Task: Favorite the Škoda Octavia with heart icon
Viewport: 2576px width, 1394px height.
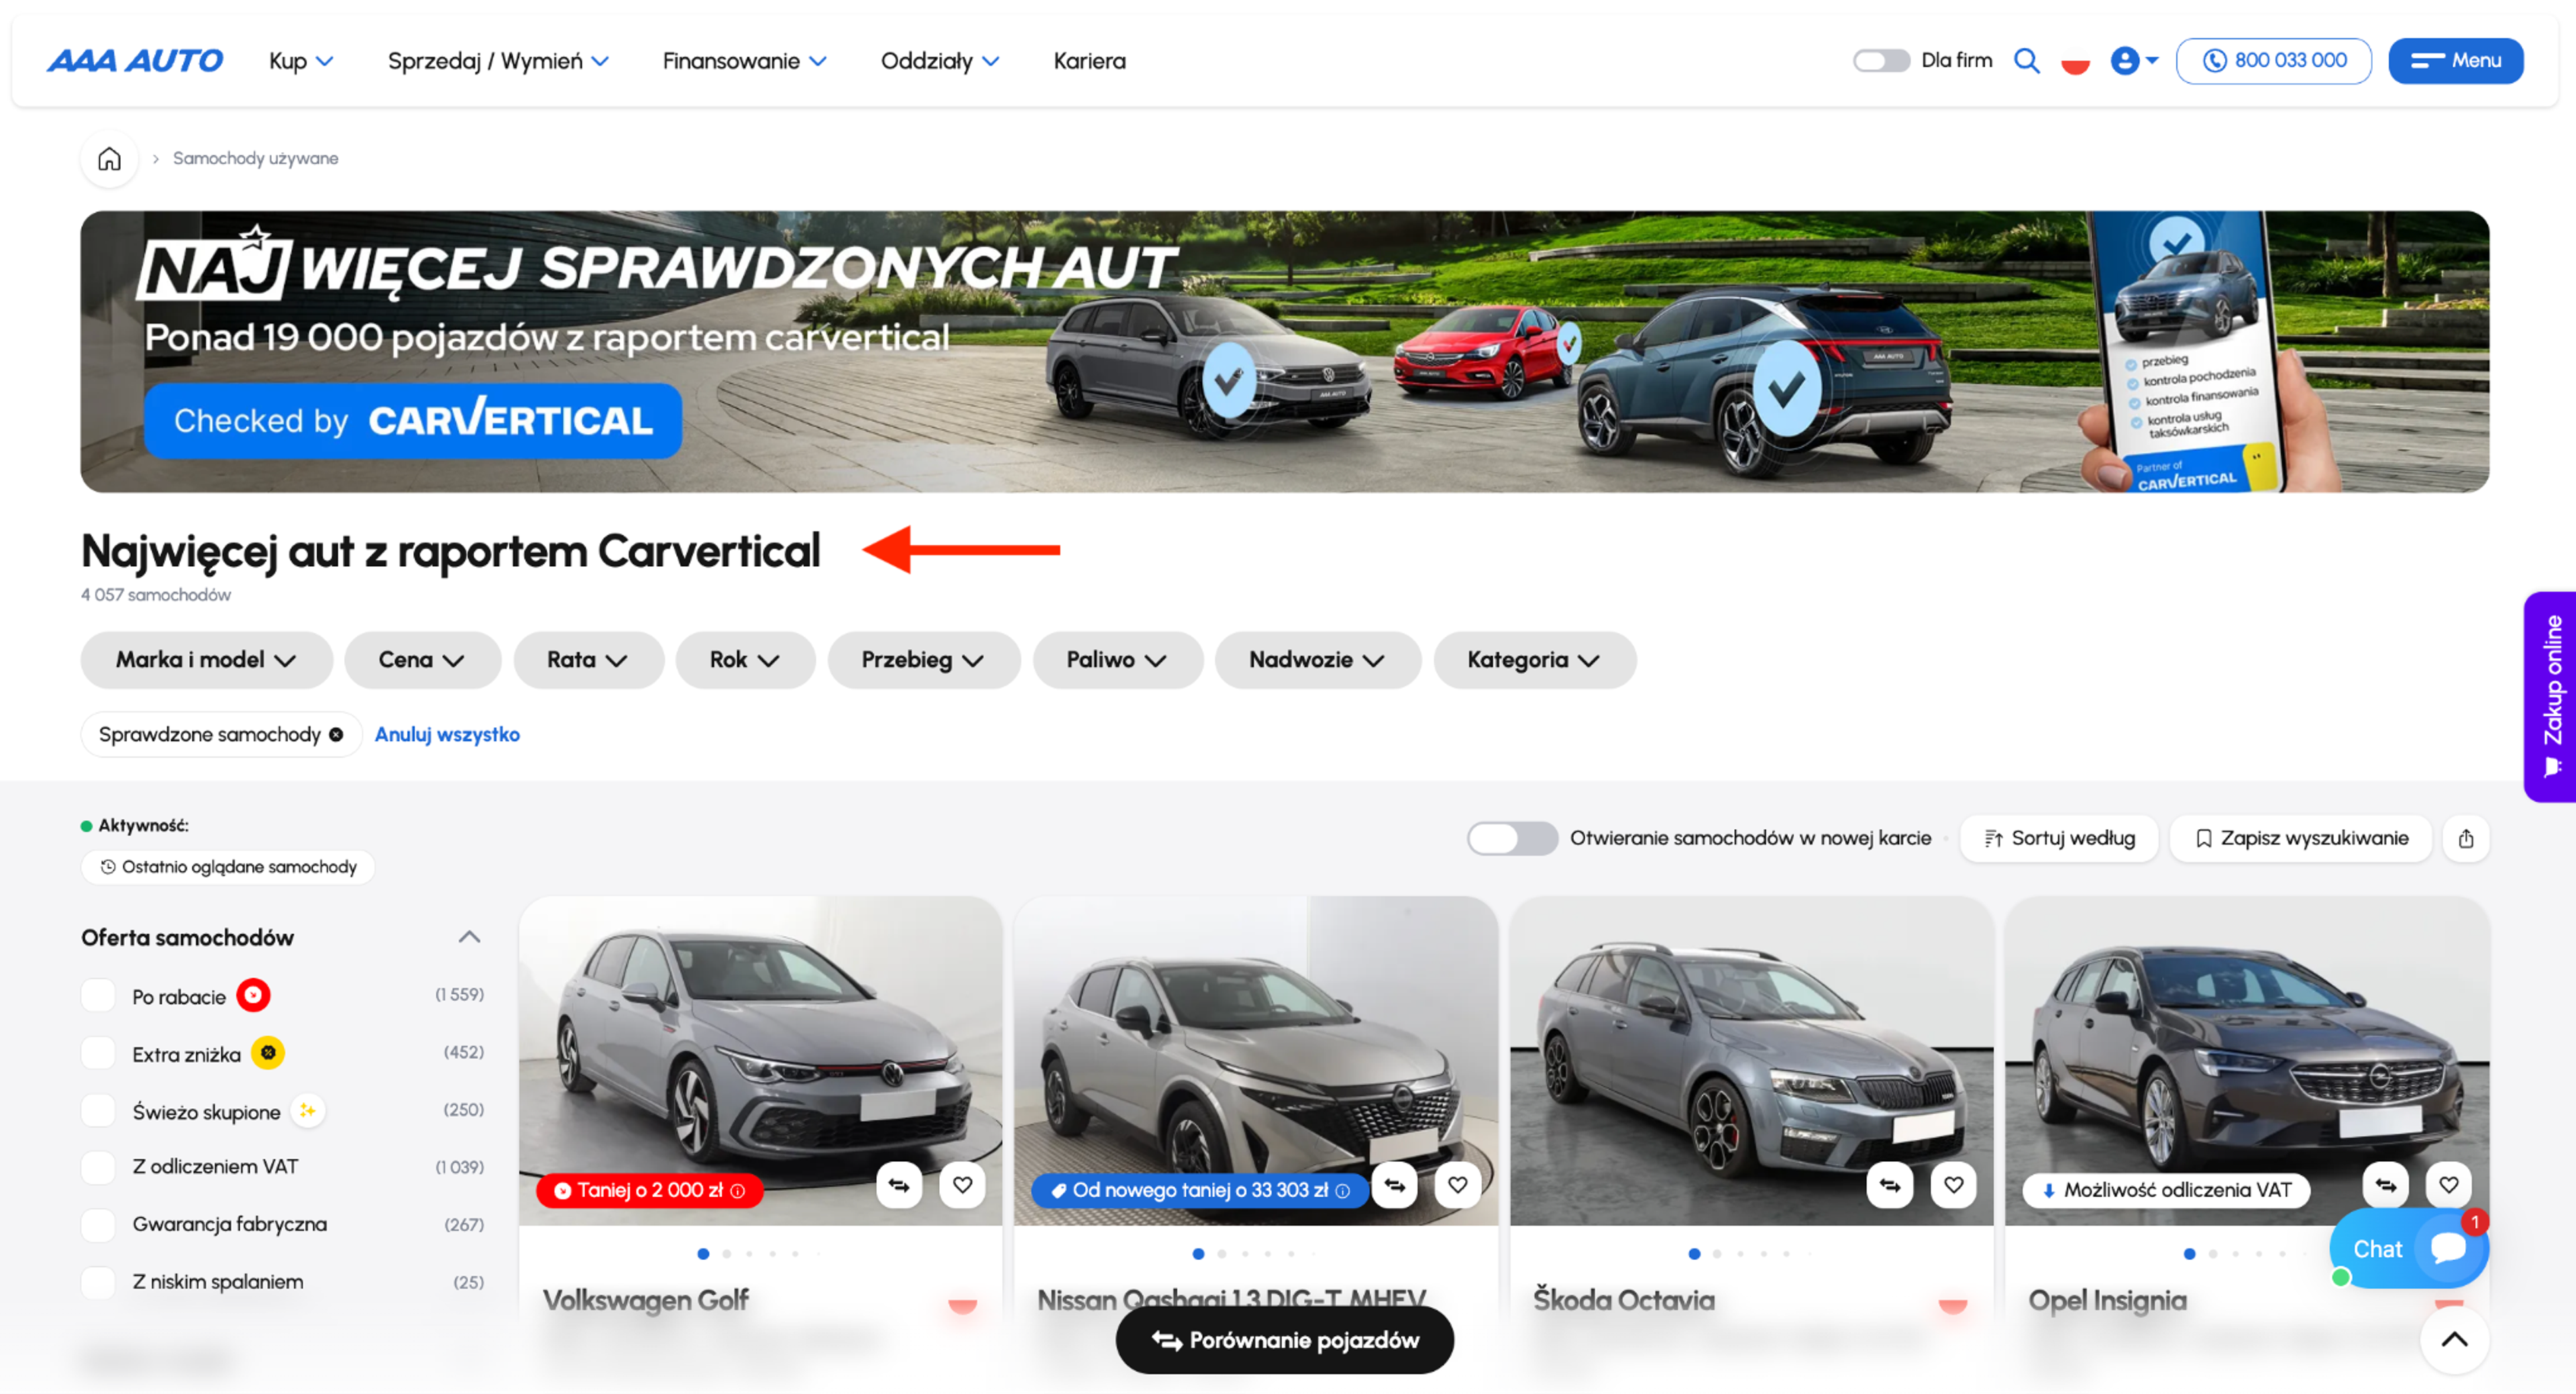Action: click(x=1953, y=1185)
